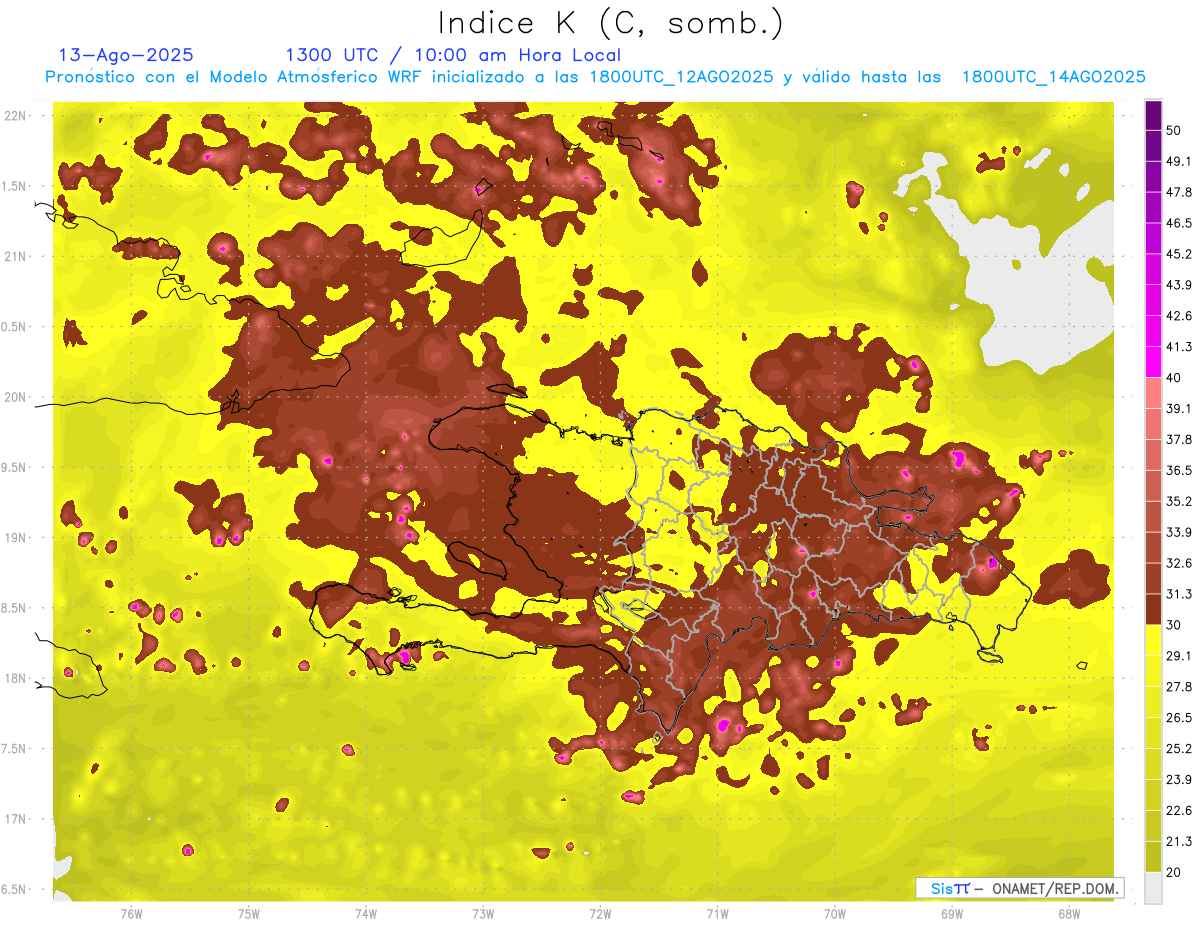
Task: Click the longitude label '68W'
Action: click(x=1069, y=913)
